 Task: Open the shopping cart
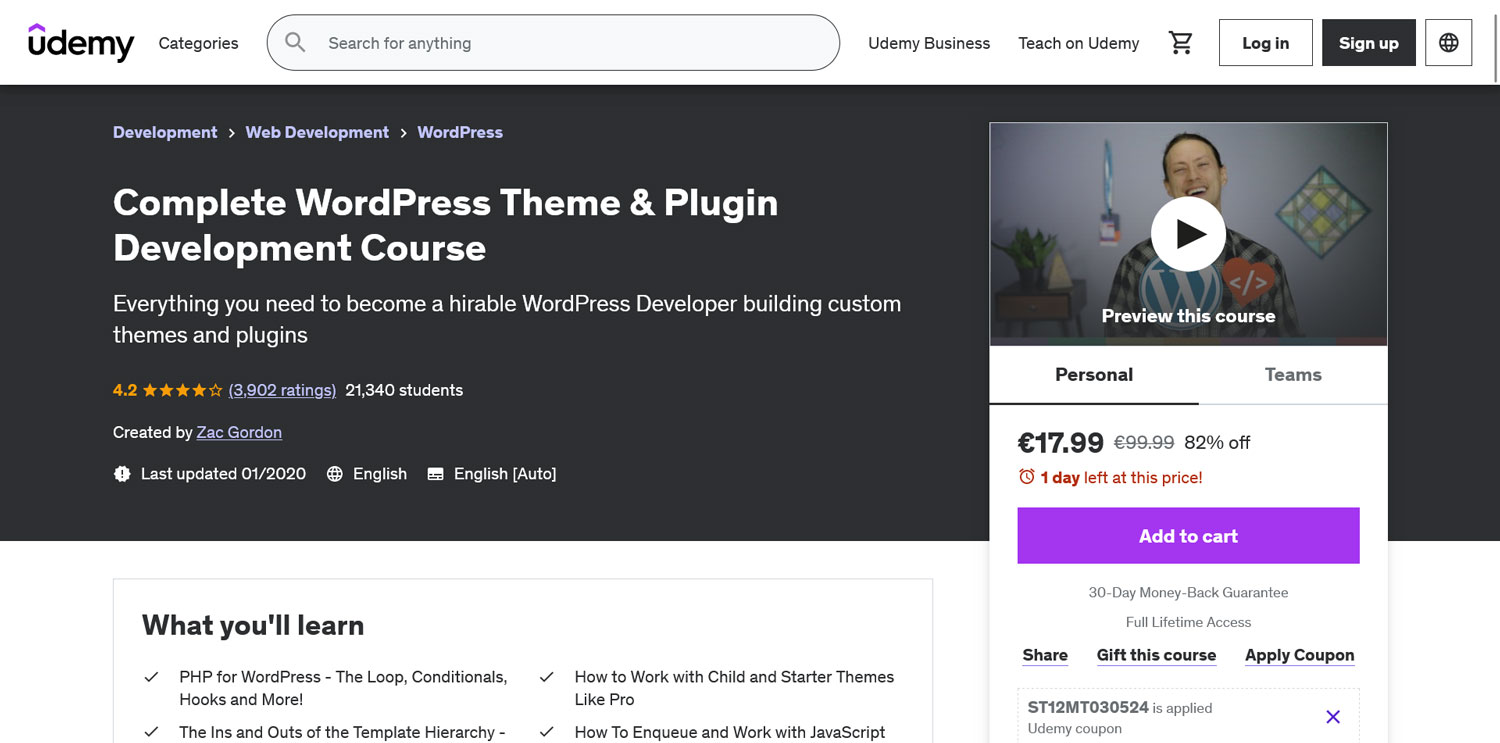[1181, 43]
